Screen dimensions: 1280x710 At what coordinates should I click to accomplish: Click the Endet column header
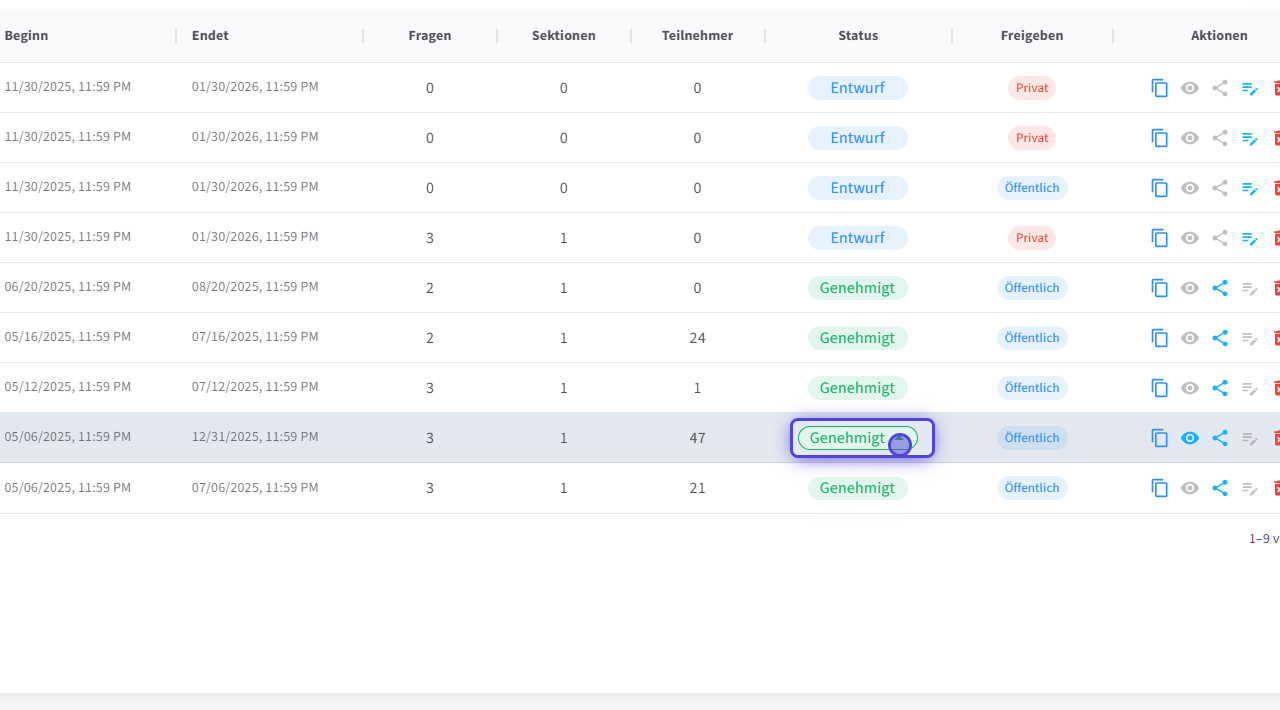[x=210, y=36]
